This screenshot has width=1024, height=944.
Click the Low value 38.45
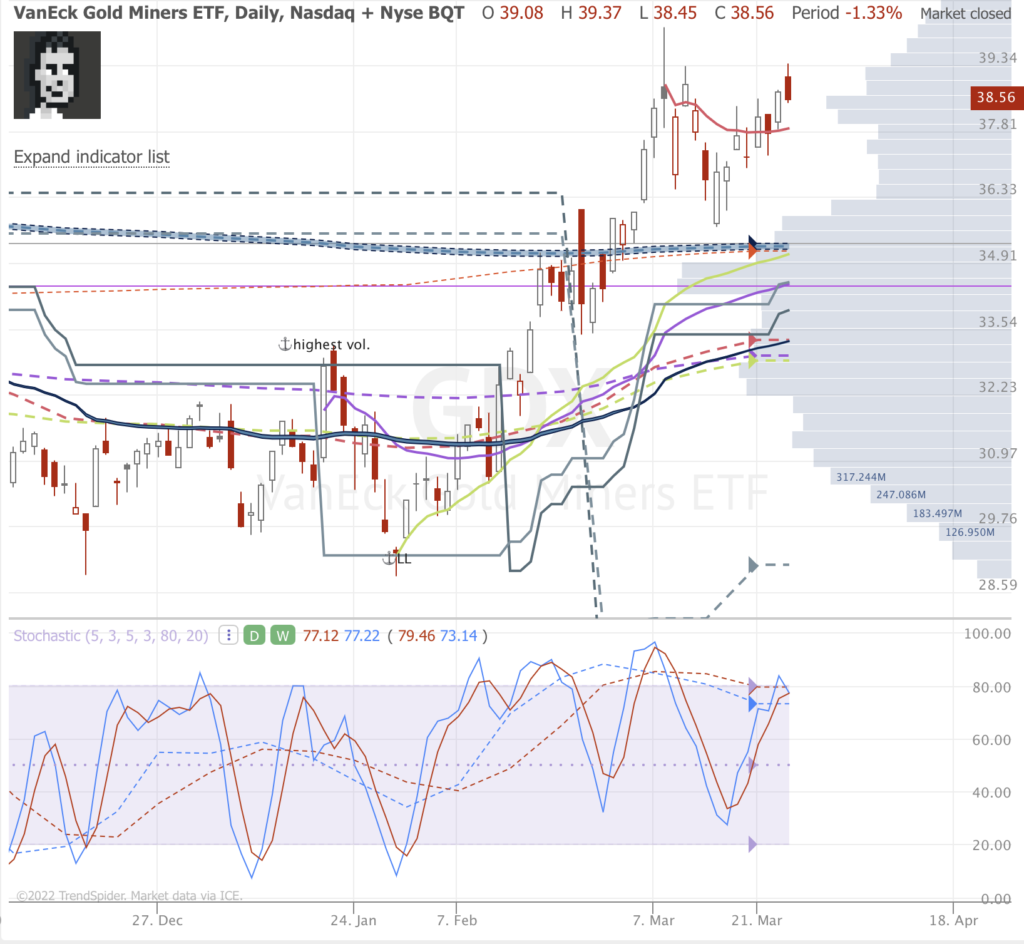coord(675,12)
